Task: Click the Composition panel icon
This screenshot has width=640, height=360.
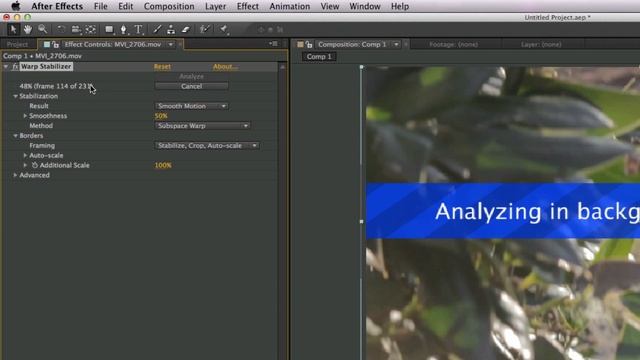Action: coord(300,44)
